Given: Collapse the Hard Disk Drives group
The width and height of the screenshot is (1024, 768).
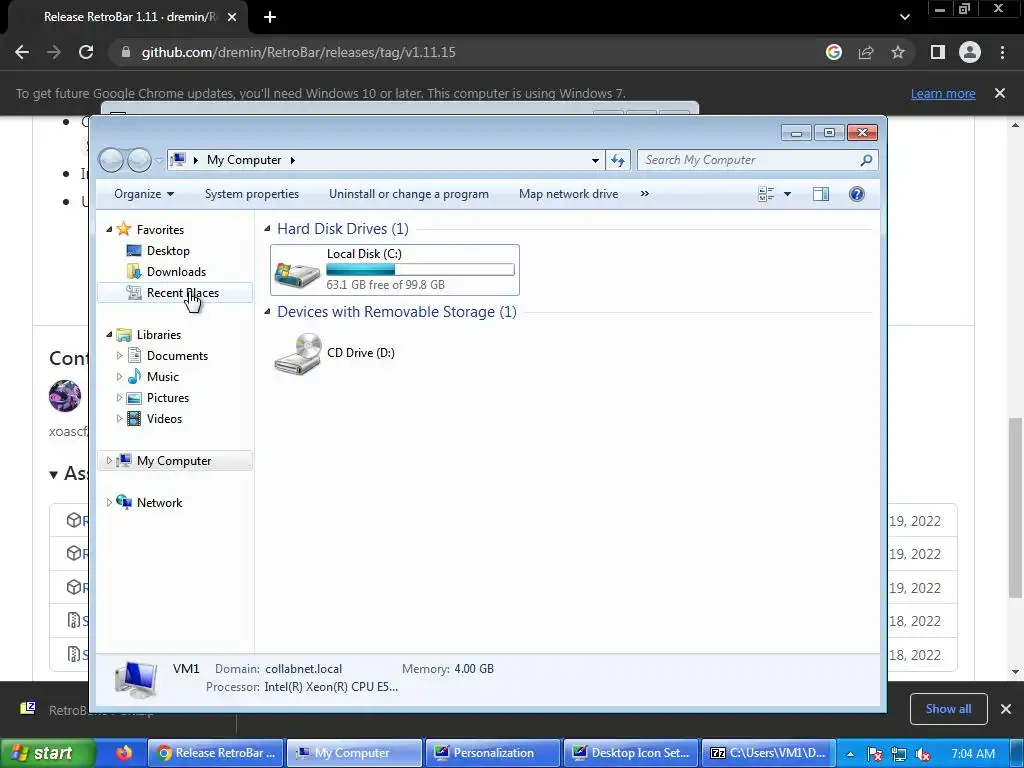Looking at the screenshot, I should coord(267,229).
